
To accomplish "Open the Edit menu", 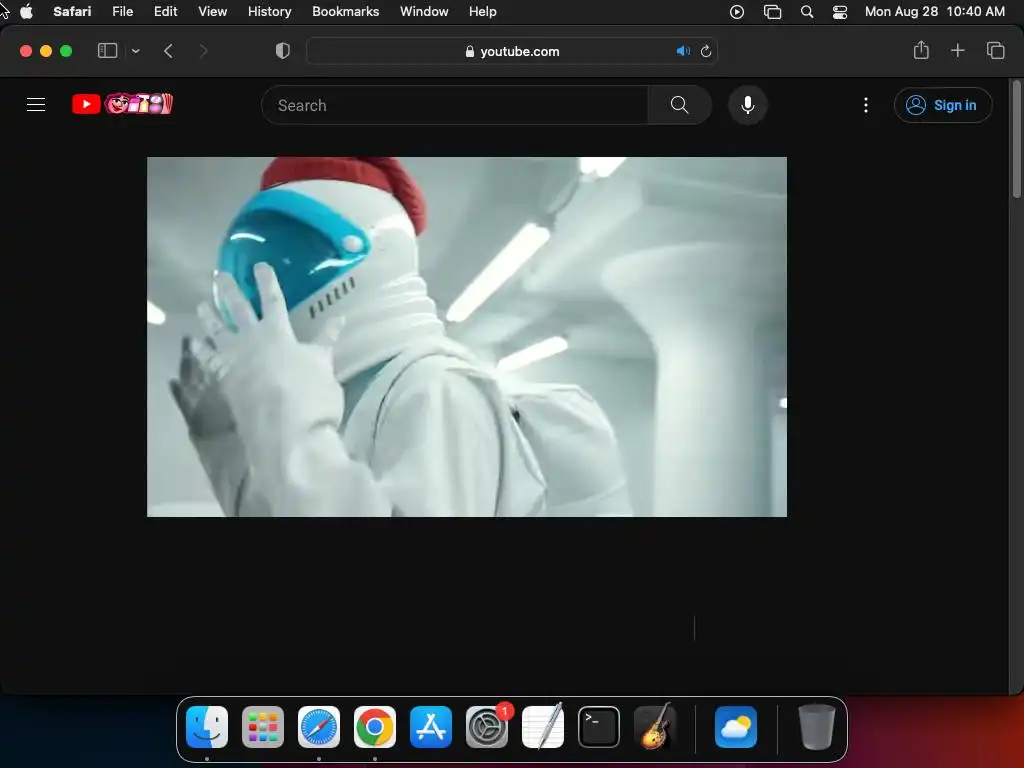I will (x=165, y=12).
